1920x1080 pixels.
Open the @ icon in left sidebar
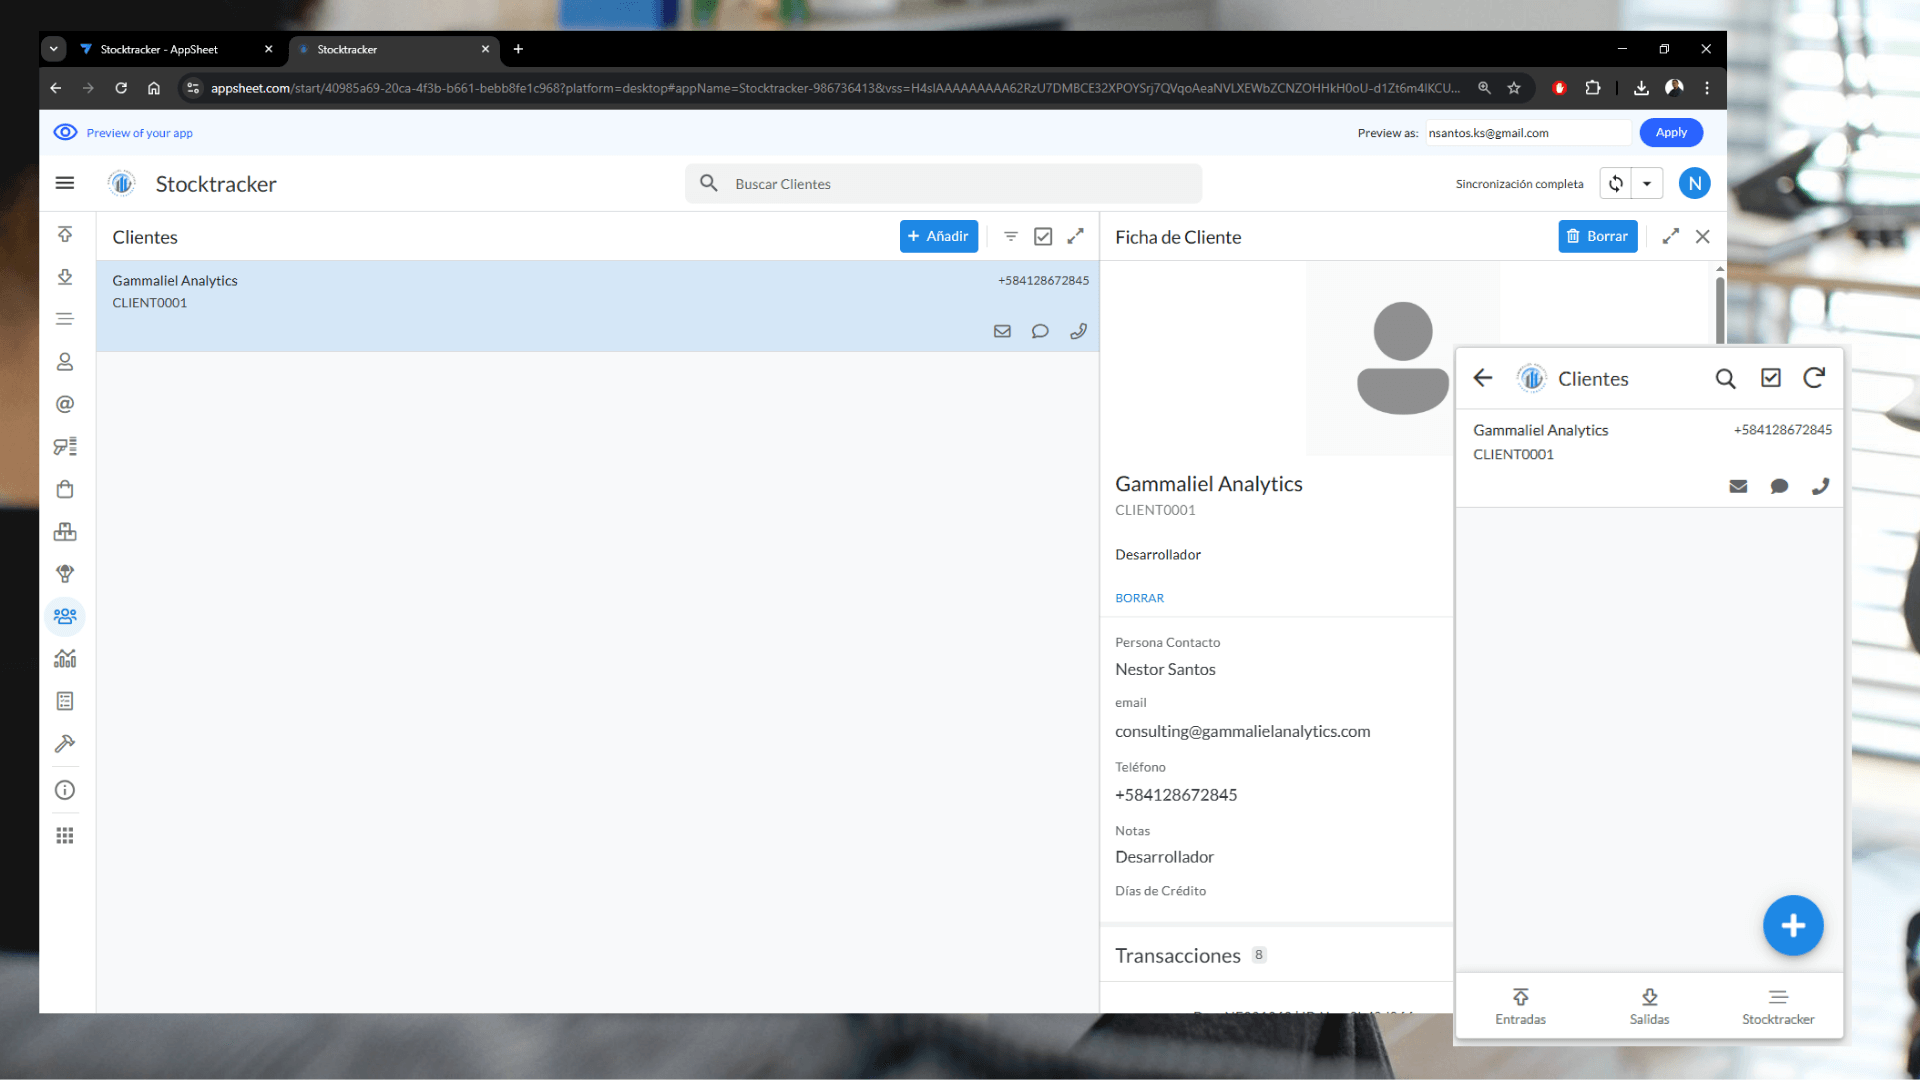pyautogui.click(x=65, y=404)
